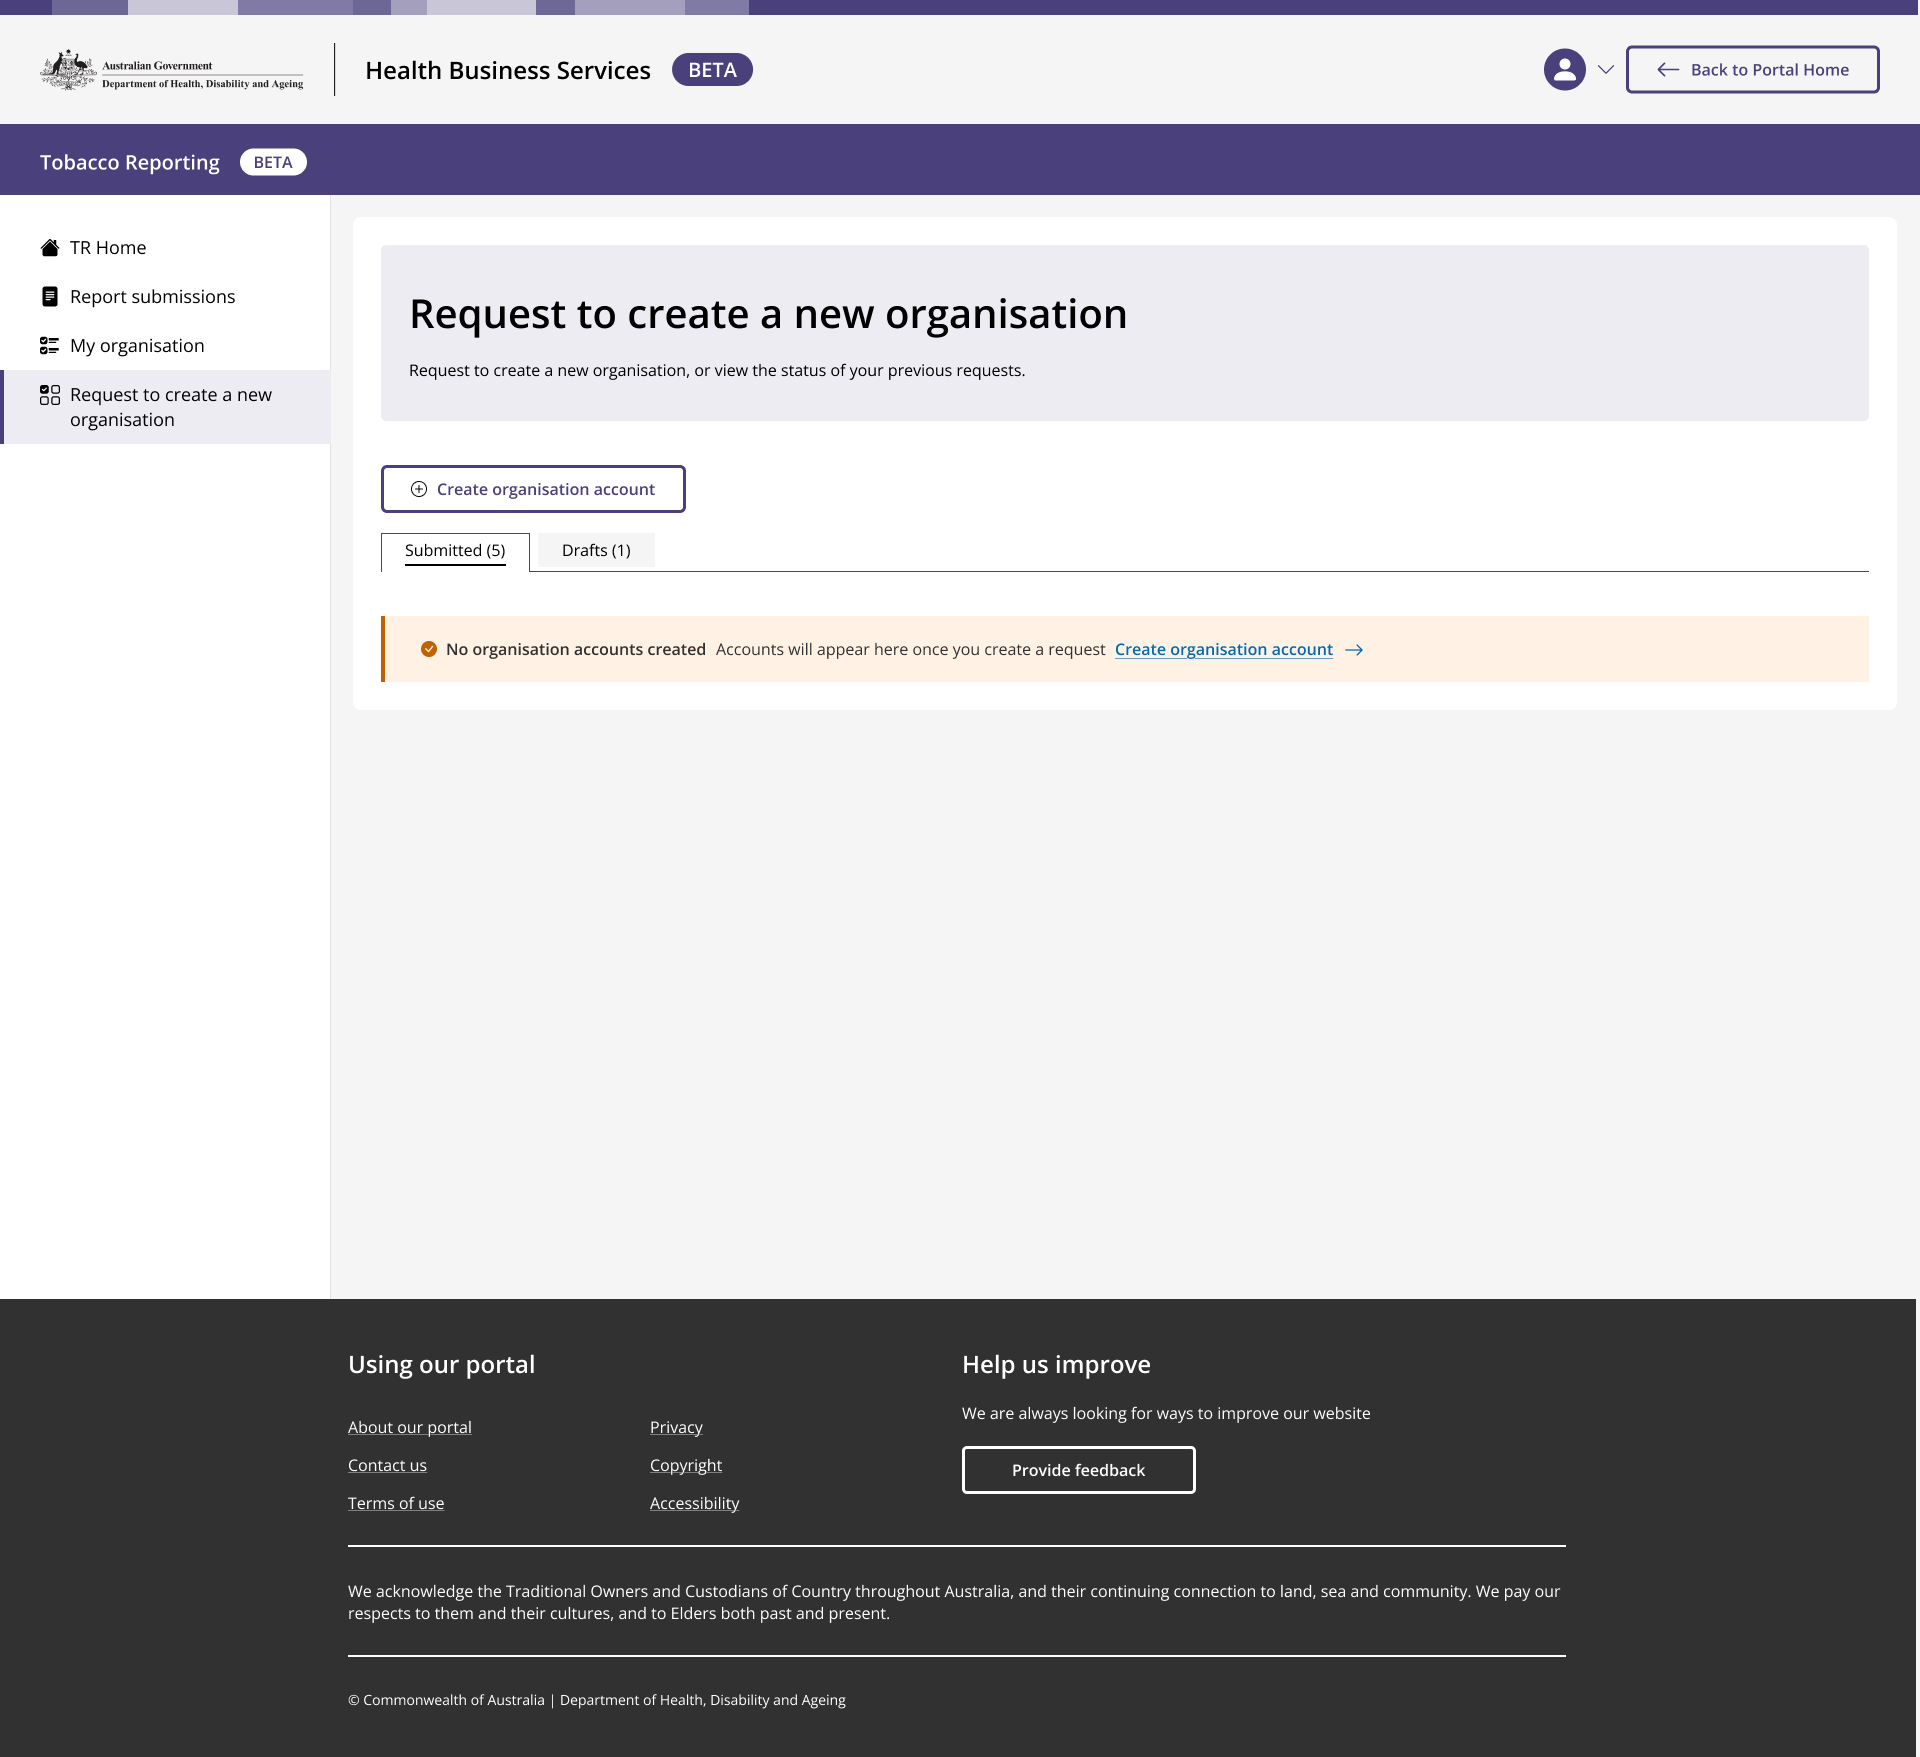Image resolution: width=1920 pixels, height=1757 pixels.
Task: Click the left arrow in Back to Portal Home
Action: [1667, 70]
